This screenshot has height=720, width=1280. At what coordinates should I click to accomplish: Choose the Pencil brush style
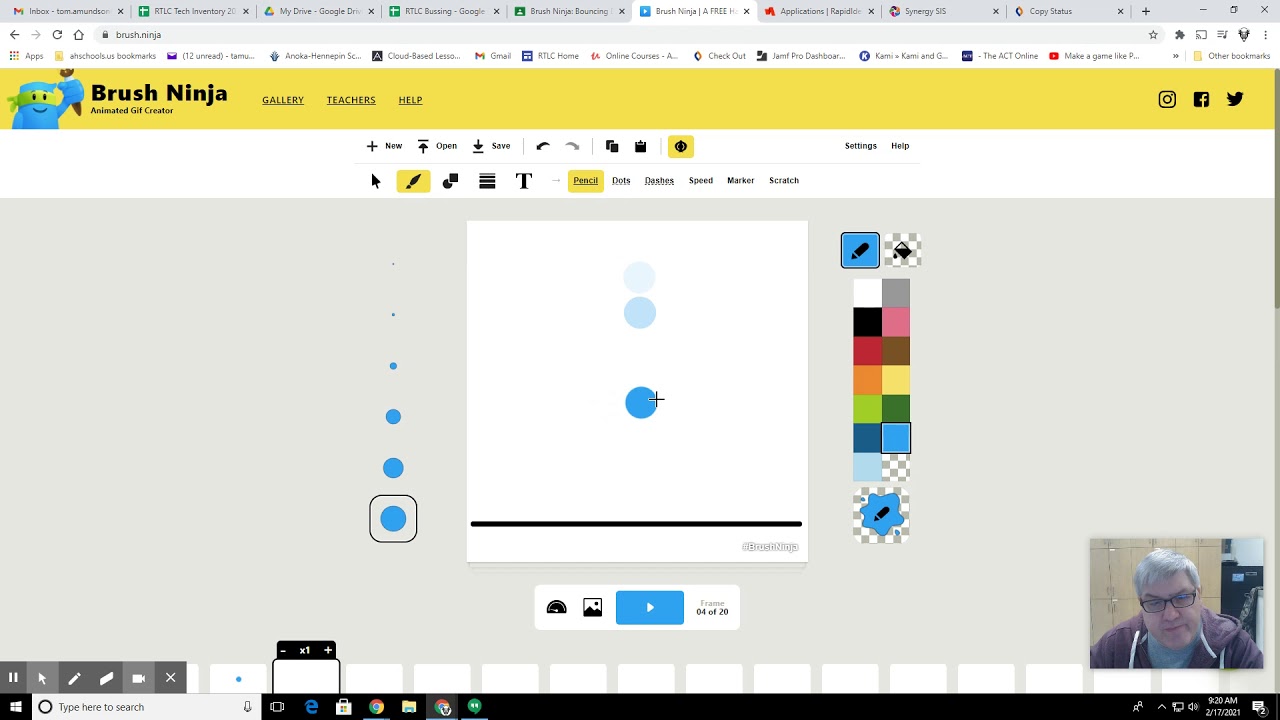click(586, 181)
